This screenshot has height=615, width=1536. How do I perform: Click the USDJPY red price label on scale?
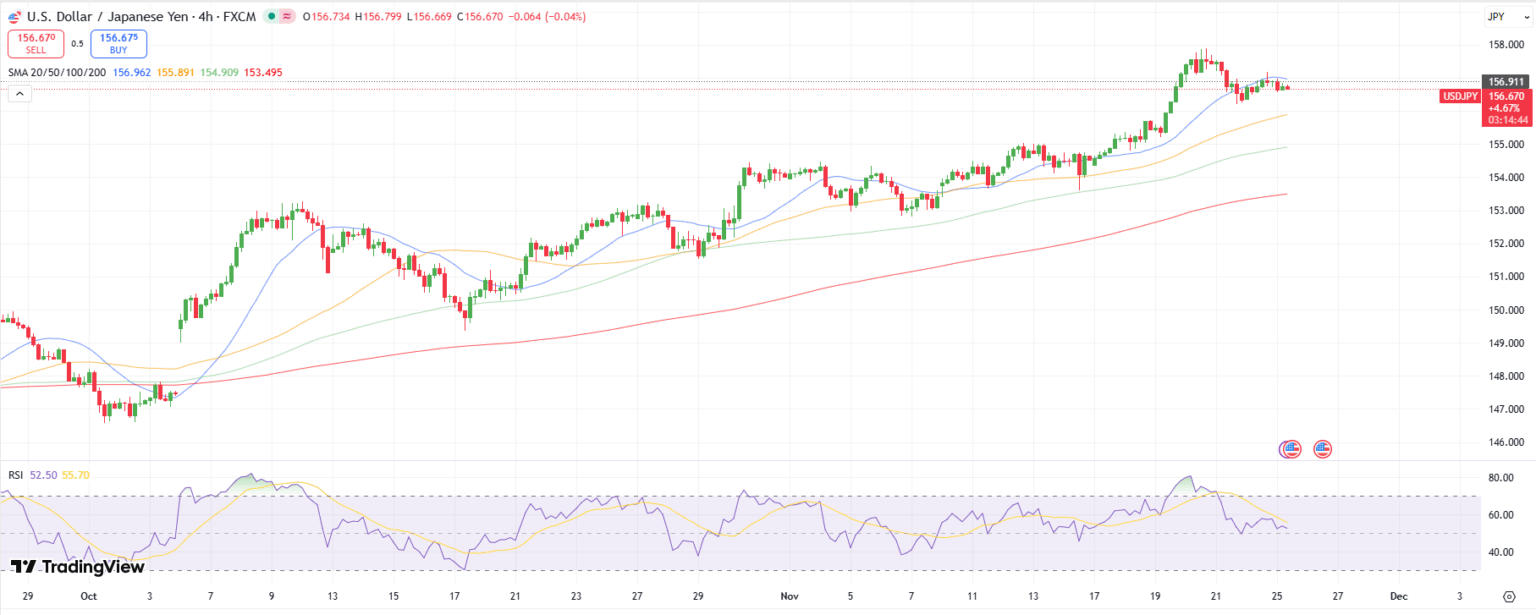1460,96
